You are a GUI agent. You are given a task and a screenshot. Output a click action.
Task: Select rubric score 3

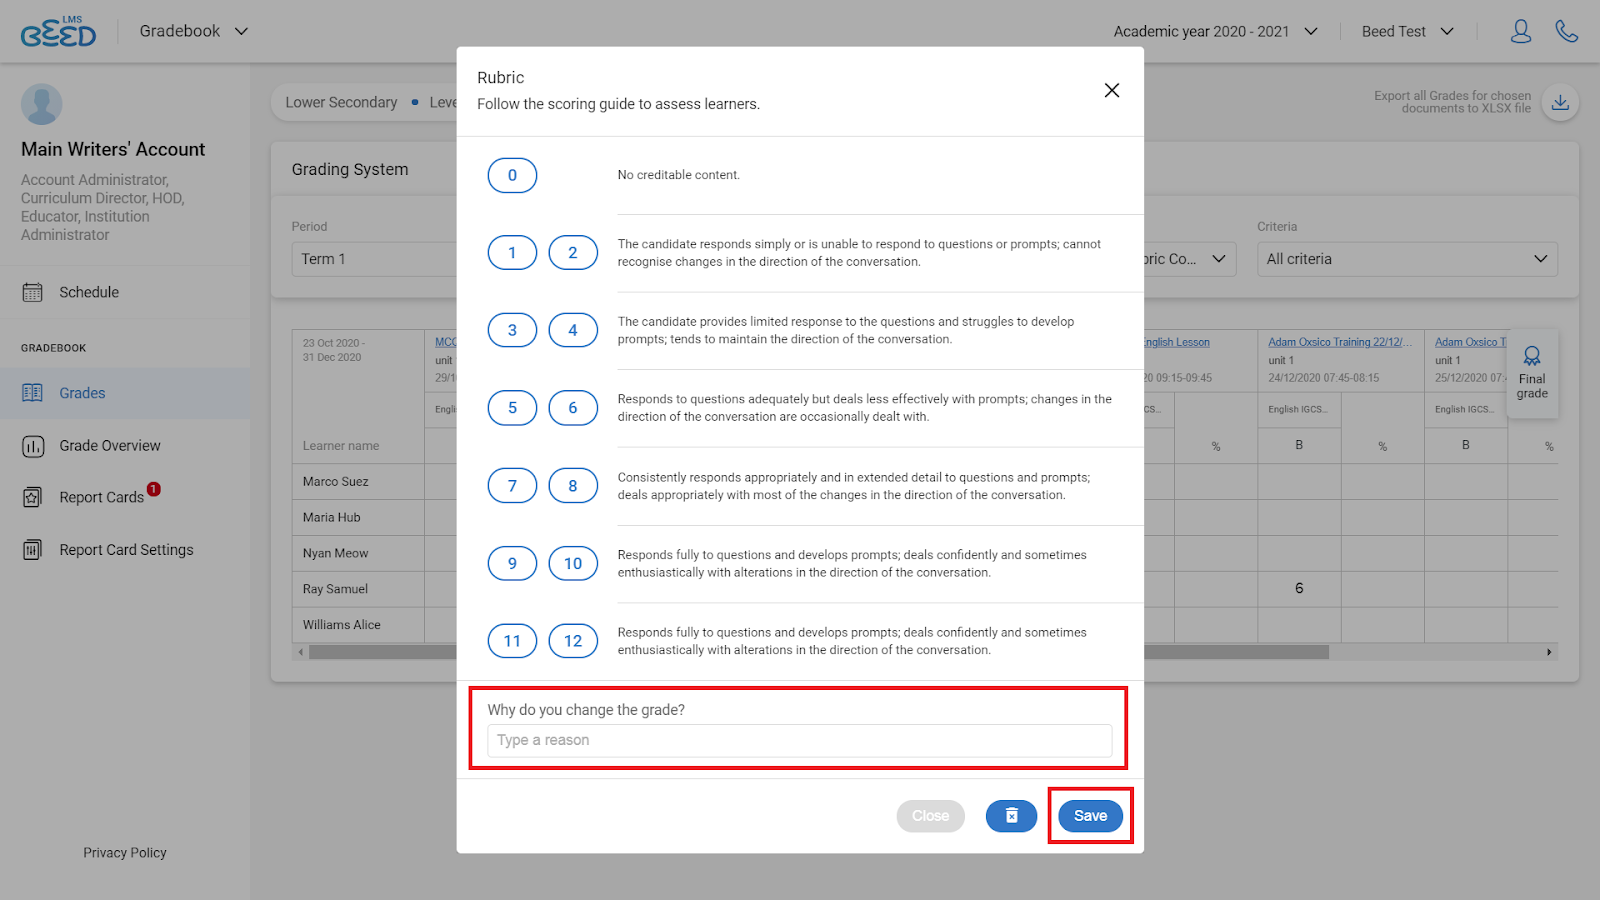tap(512, 330)
